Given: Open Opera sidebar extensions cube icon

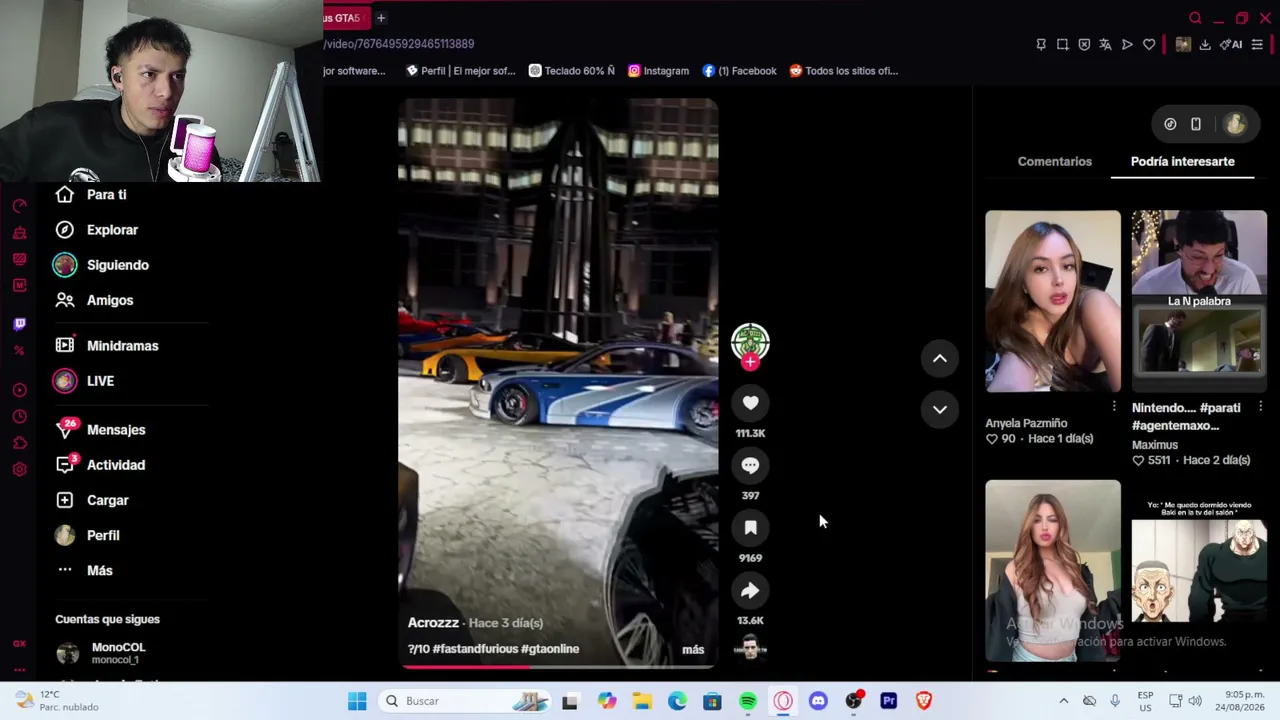Looking at the screenshot, I should click(19, 443).
